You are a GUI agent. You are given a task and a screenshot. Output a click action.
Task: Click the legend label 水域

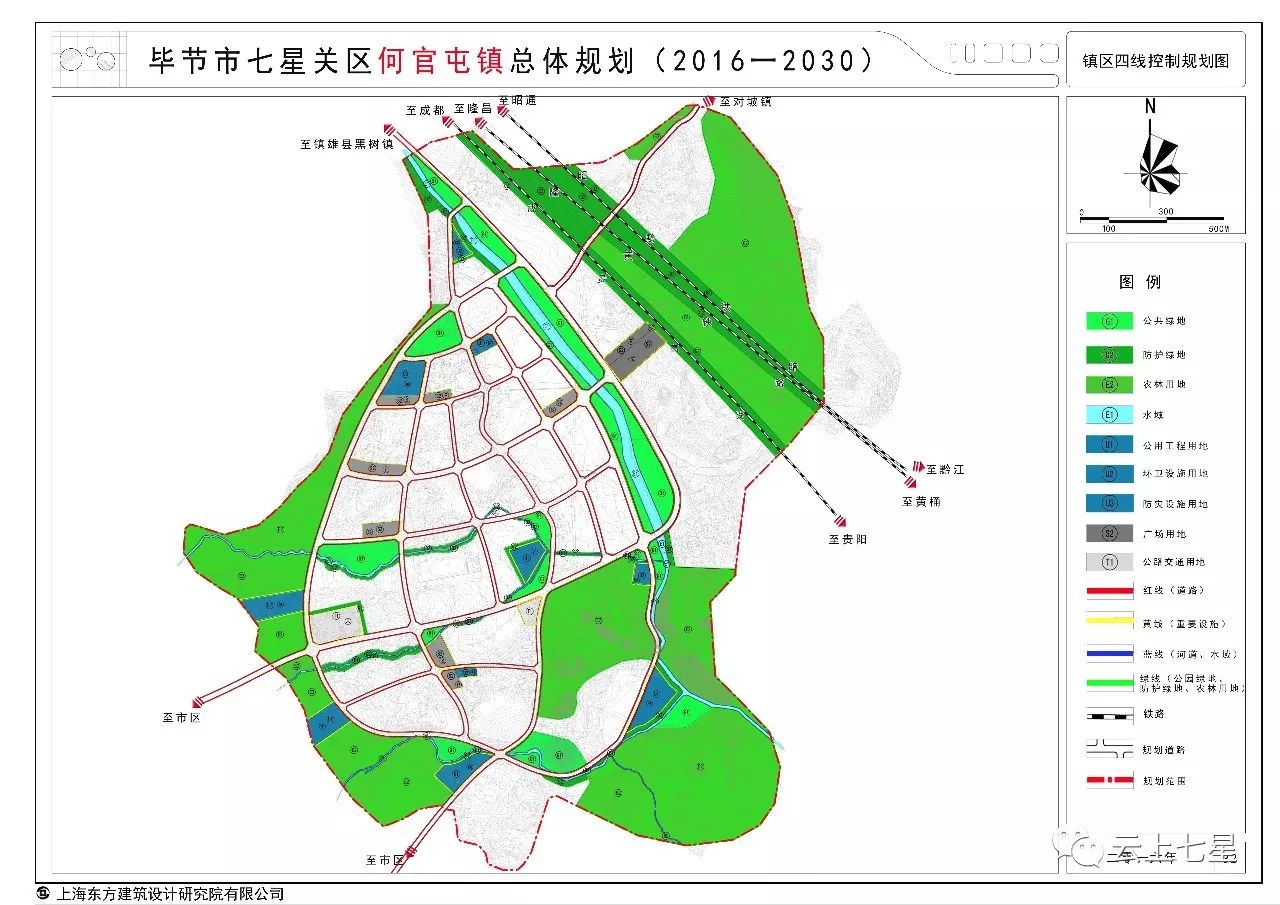(x=1153, y=414)
